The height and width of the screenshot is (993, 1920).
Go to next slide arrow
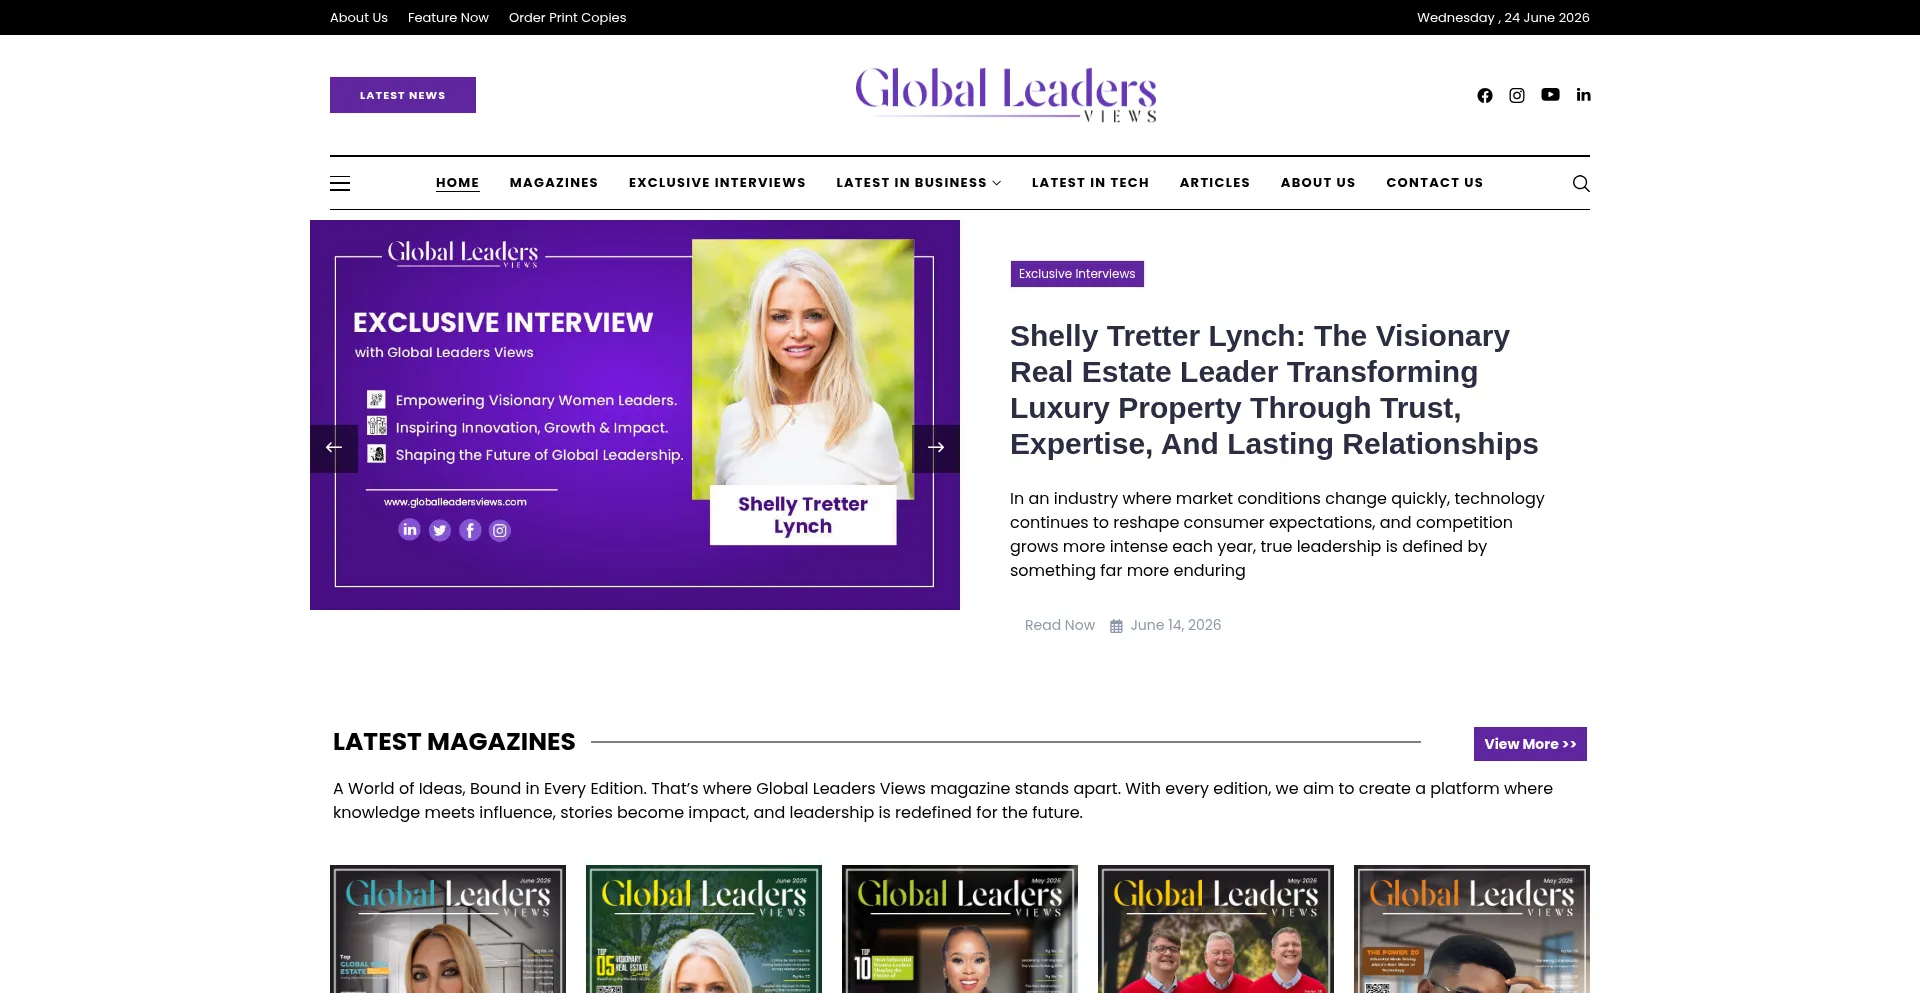[x=936, y=448]
